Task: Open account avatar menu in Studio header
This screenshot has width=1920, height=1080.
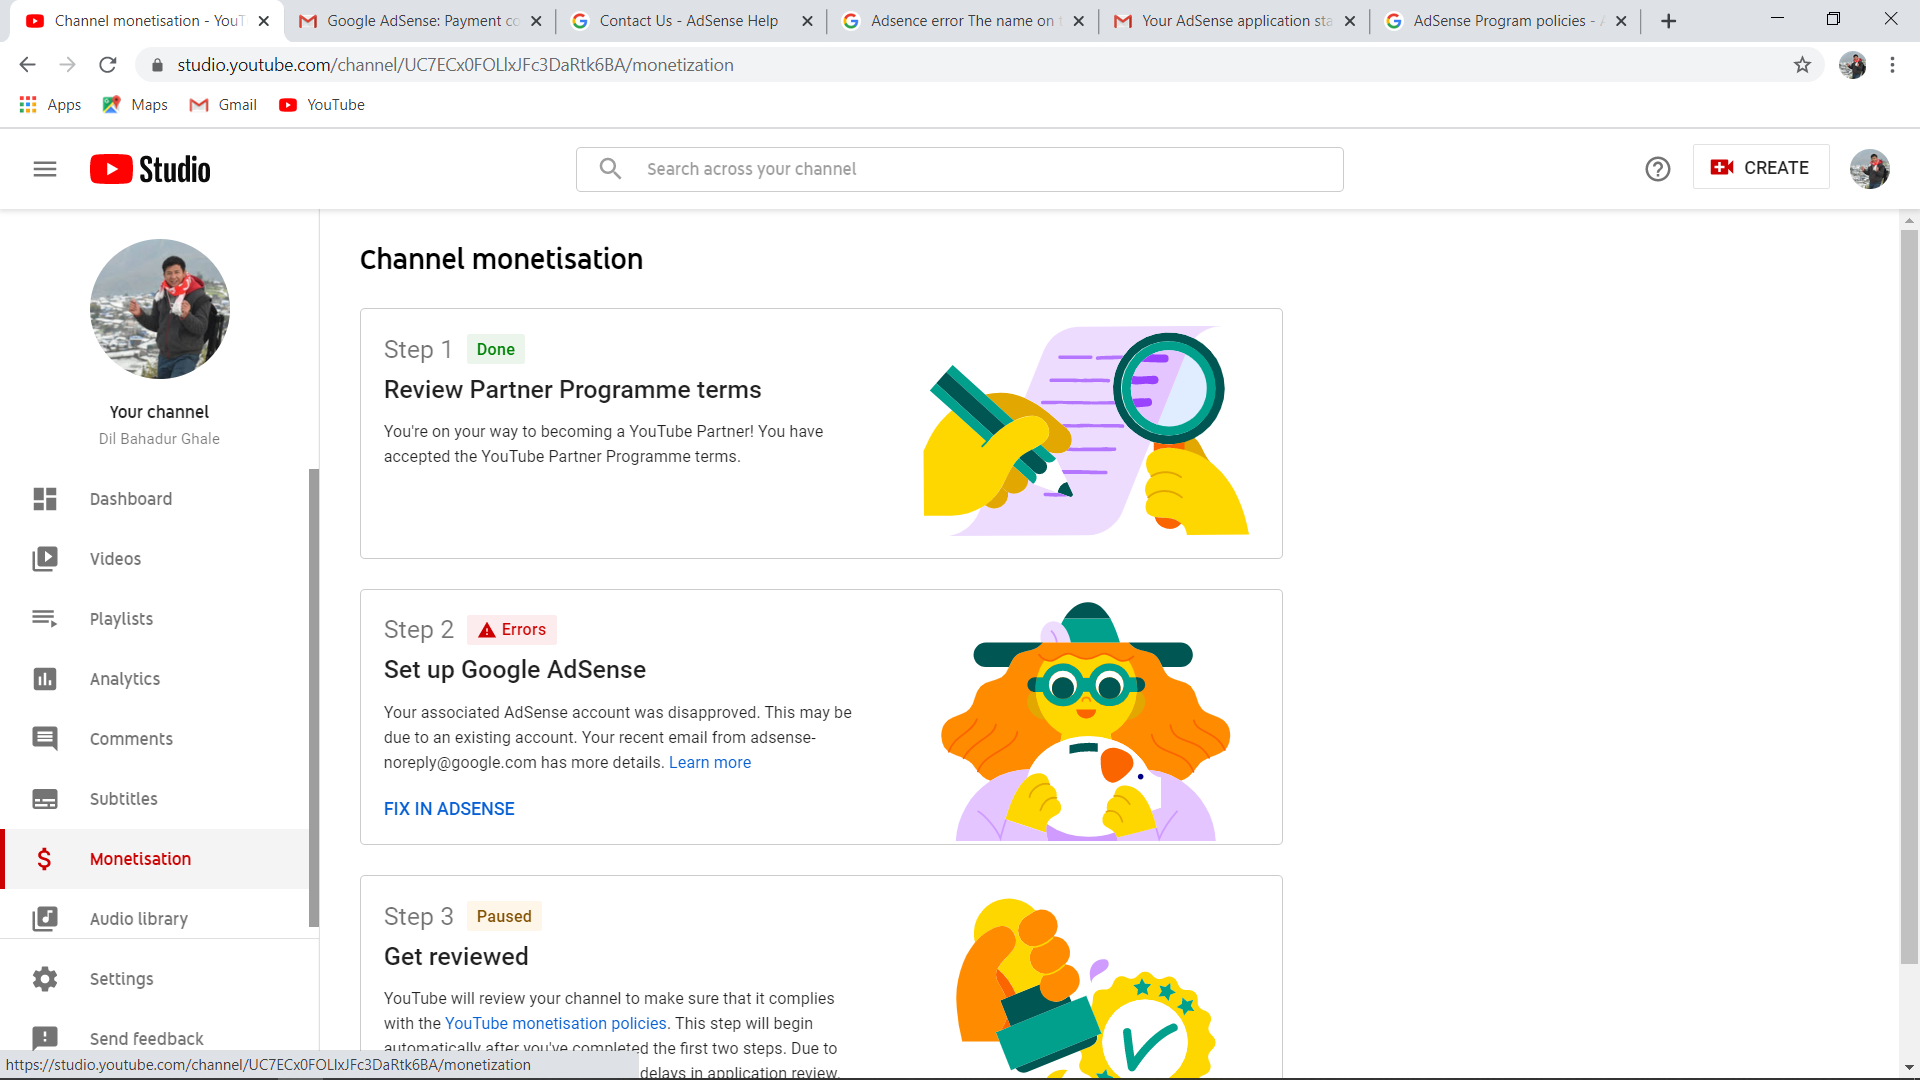Action: coord(1869,169)
